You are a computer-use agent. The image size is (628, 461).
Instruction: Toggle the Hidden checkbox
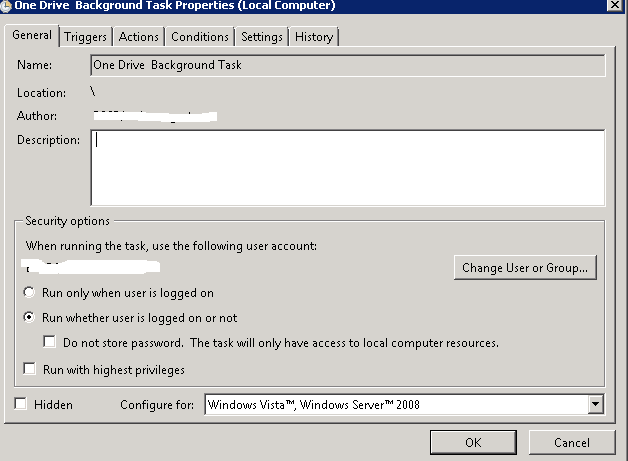pyautogui.click(x=22, y=404)
